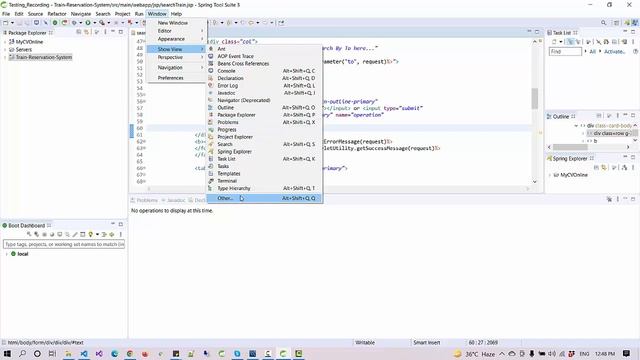This screenshot has width=640, height=360.
Task: Select Console in the Show View submenu
Action: 263,71
